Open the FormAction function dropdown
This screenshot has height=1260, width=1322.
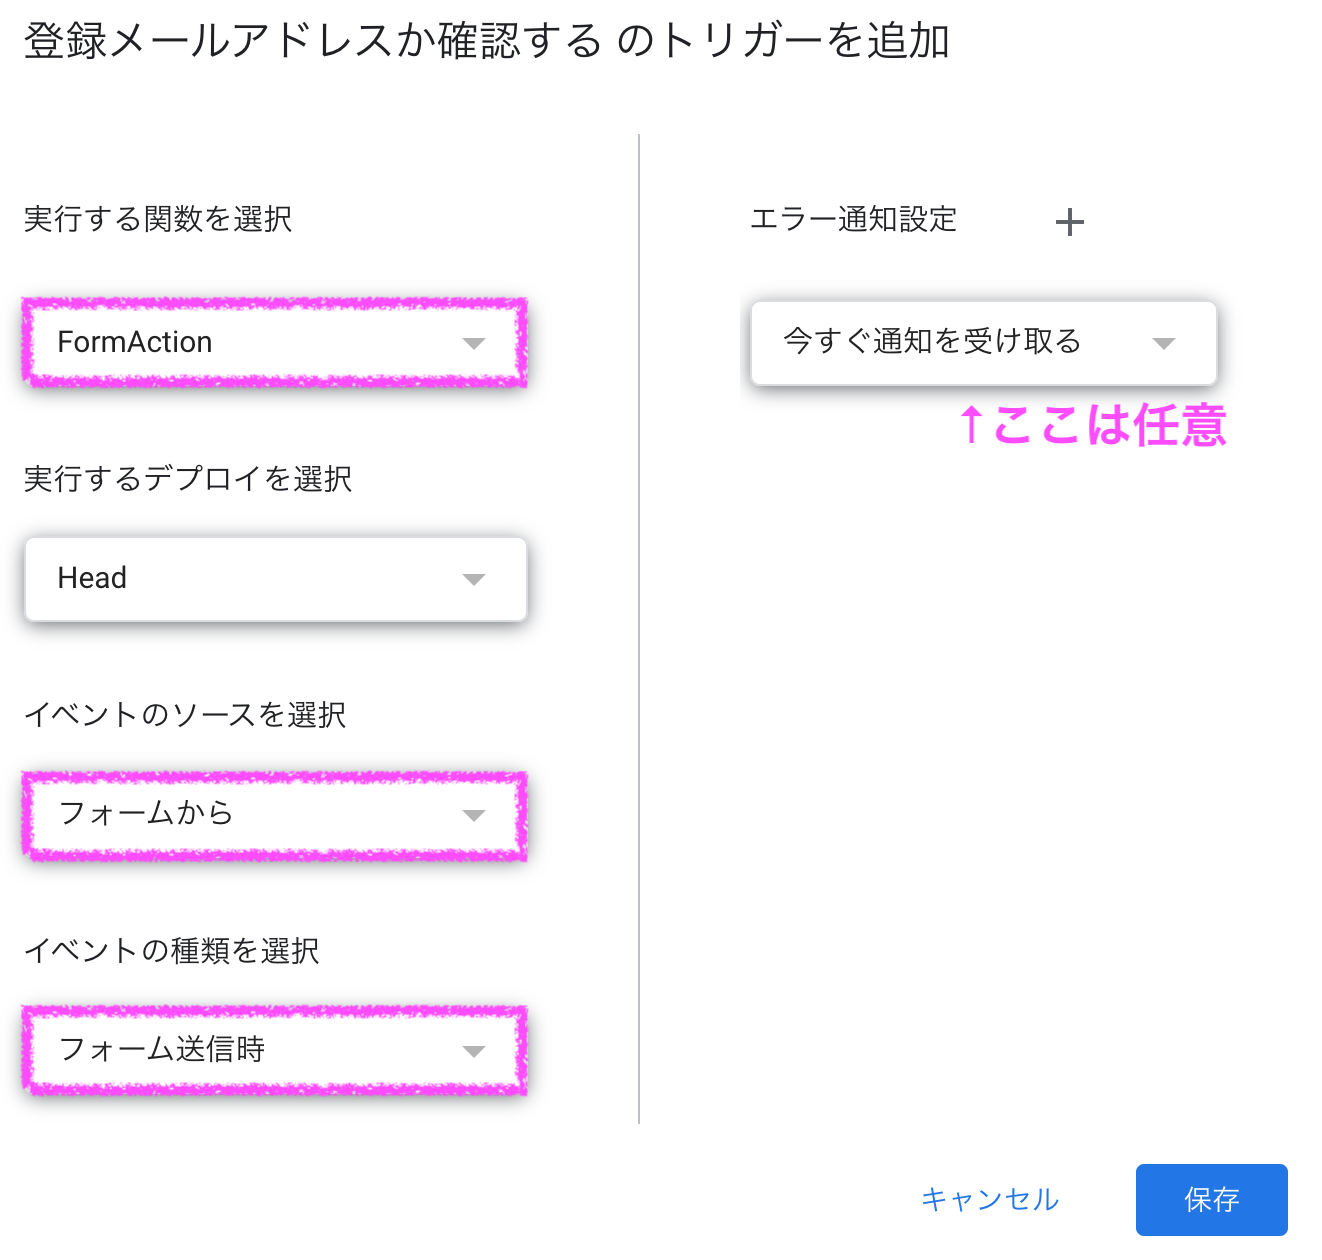coord(250,342)
